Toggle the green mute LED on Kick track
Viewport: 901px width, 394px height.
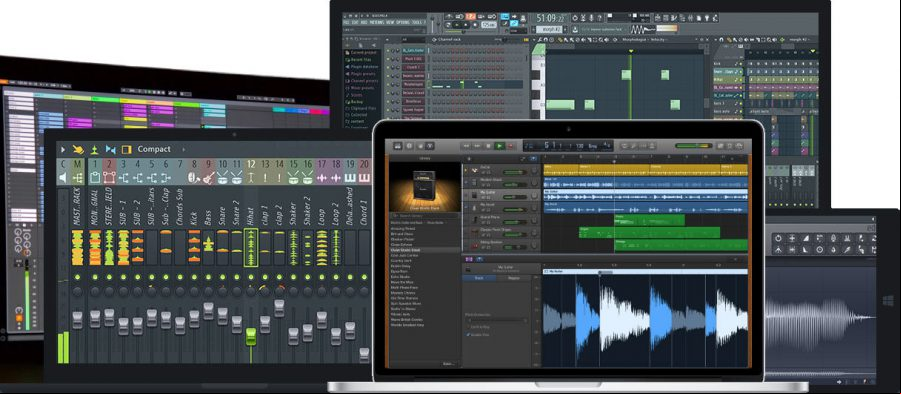194,277
